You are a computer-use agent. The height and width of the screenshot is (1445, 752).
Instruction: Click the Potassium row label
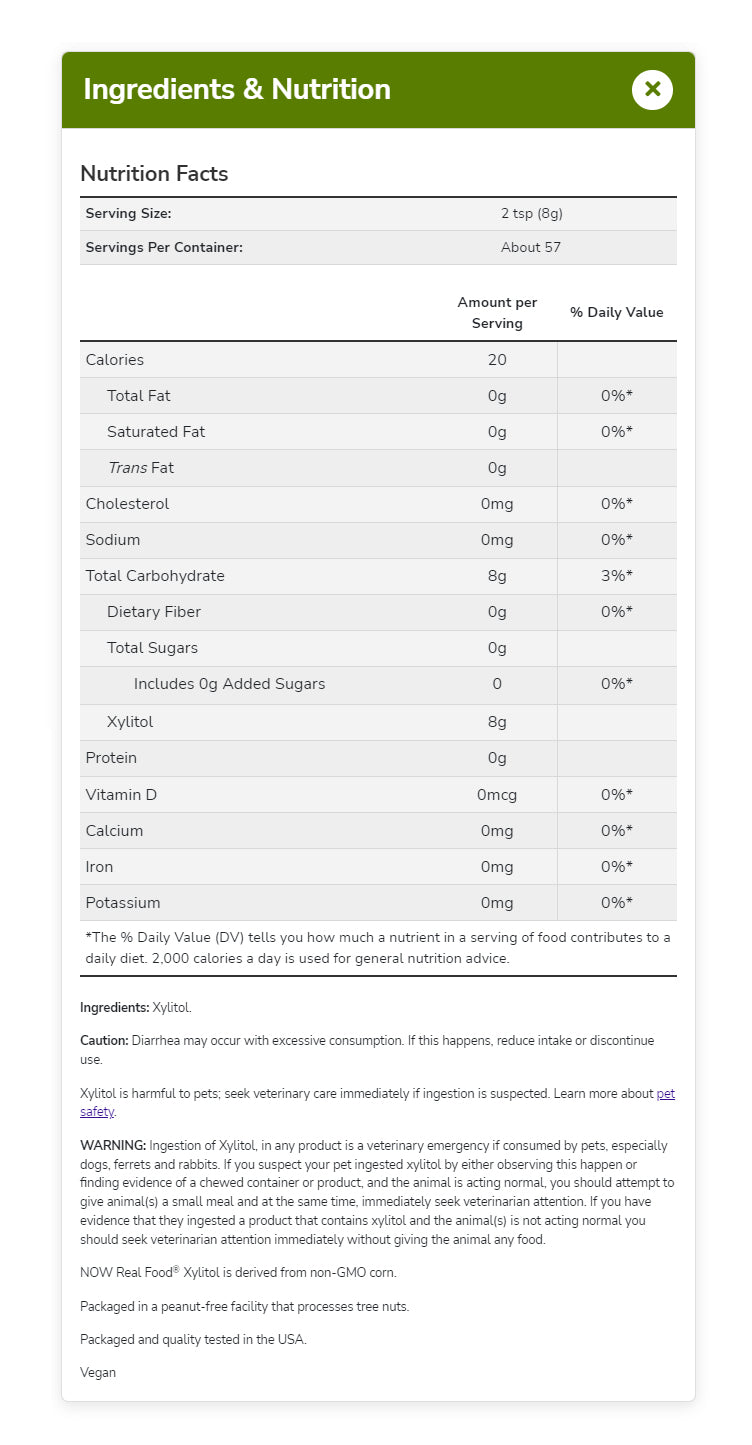click(123, 903)
